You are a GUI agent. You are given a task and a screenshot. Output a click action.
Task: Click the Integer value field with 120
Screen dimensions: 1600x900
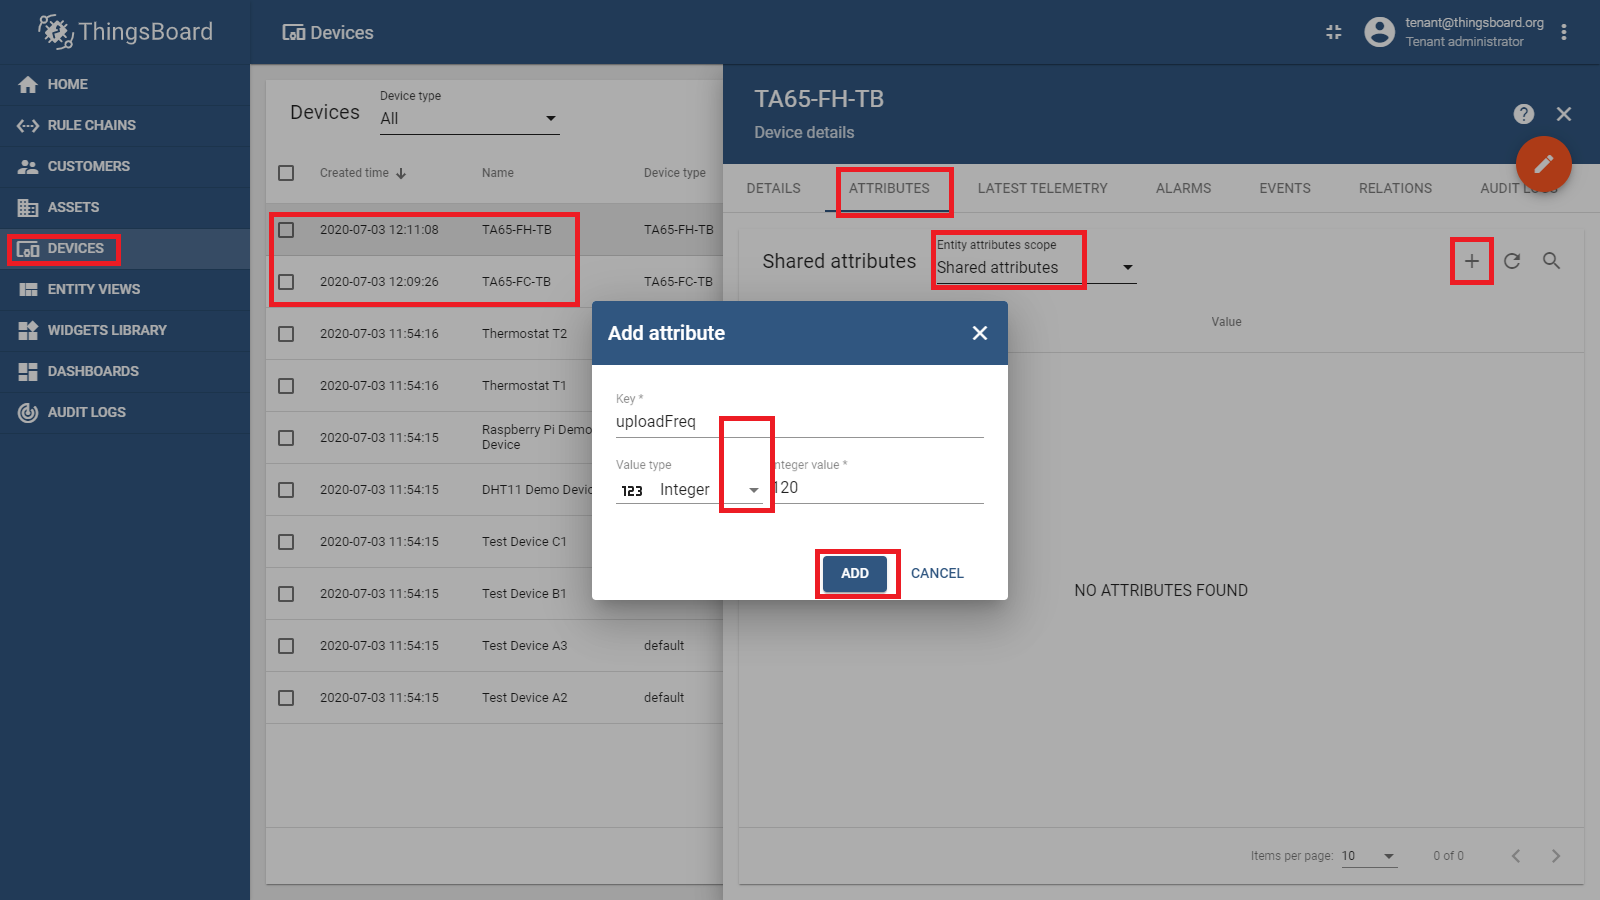[878, 488]
